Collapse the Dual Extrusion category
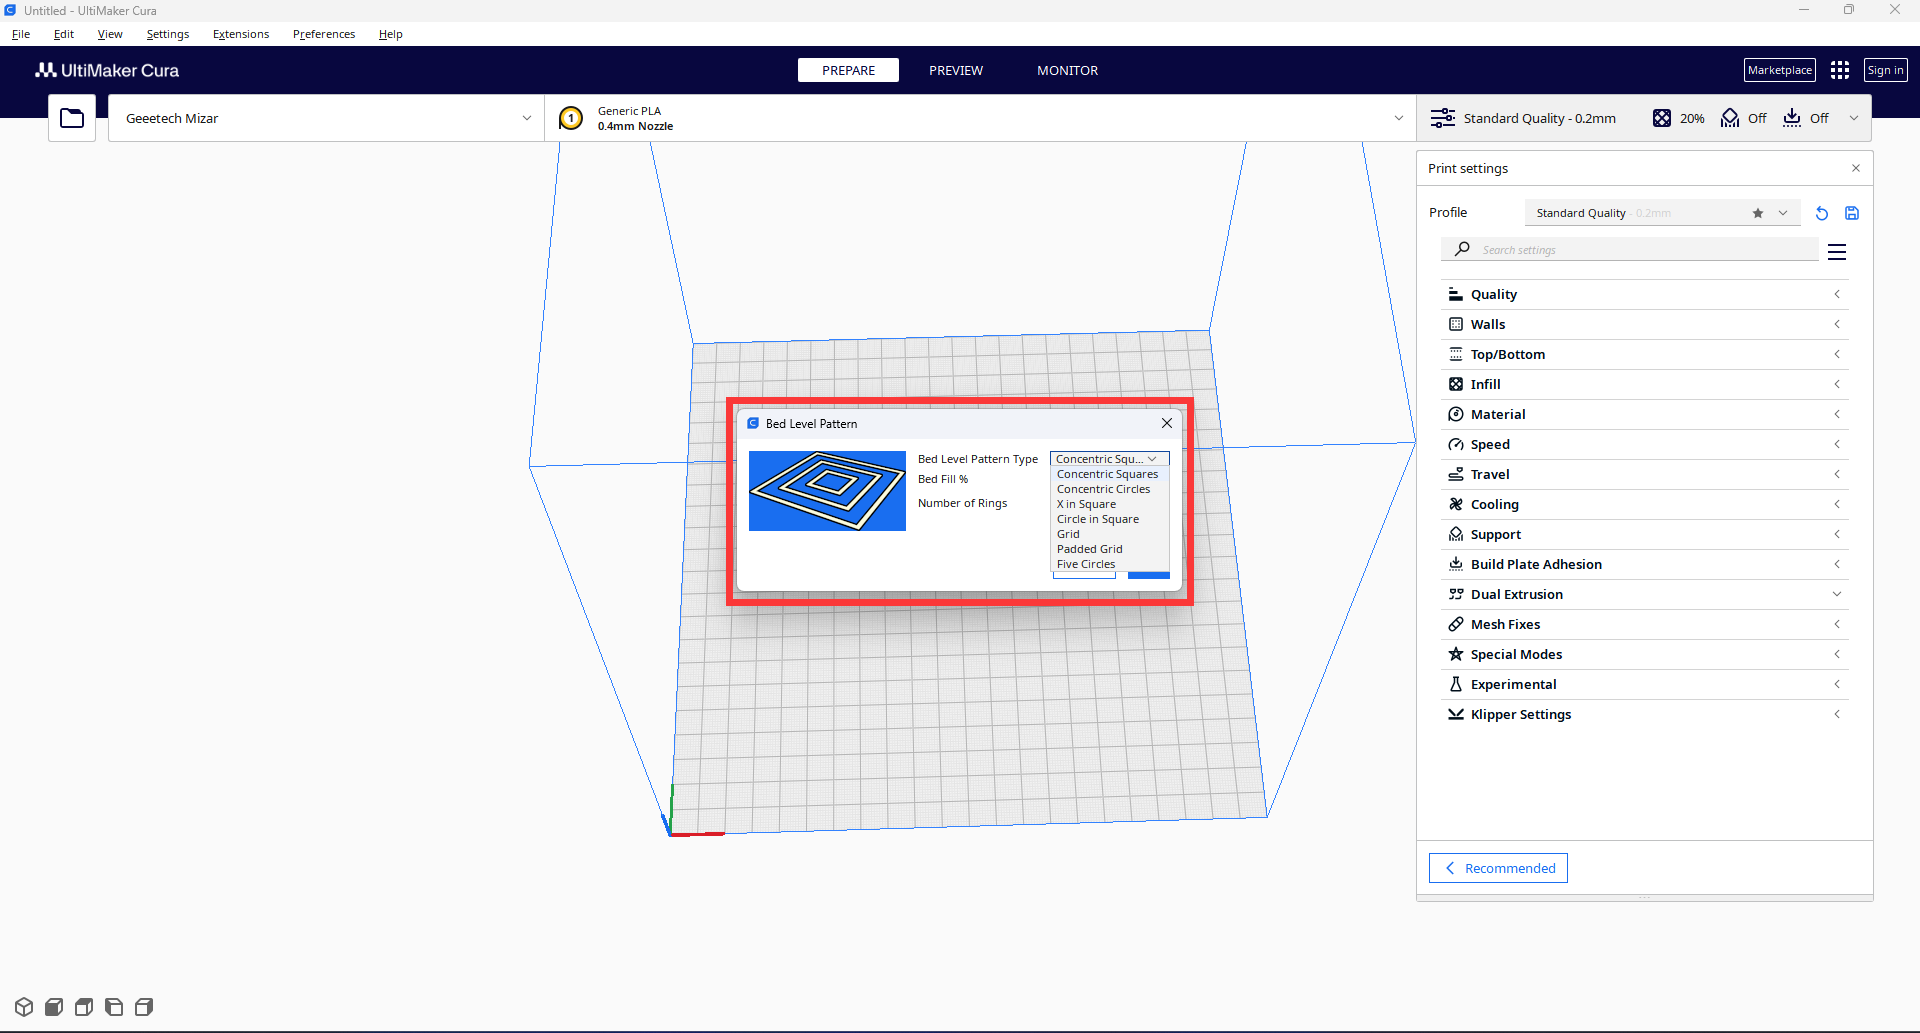 [1645, 594]
